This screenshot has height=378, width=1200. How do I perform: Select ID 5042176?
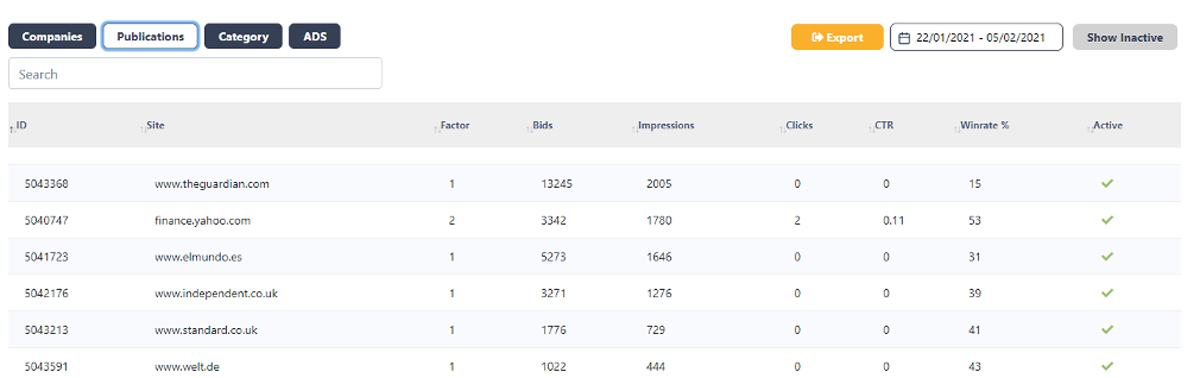coord(47,293)
